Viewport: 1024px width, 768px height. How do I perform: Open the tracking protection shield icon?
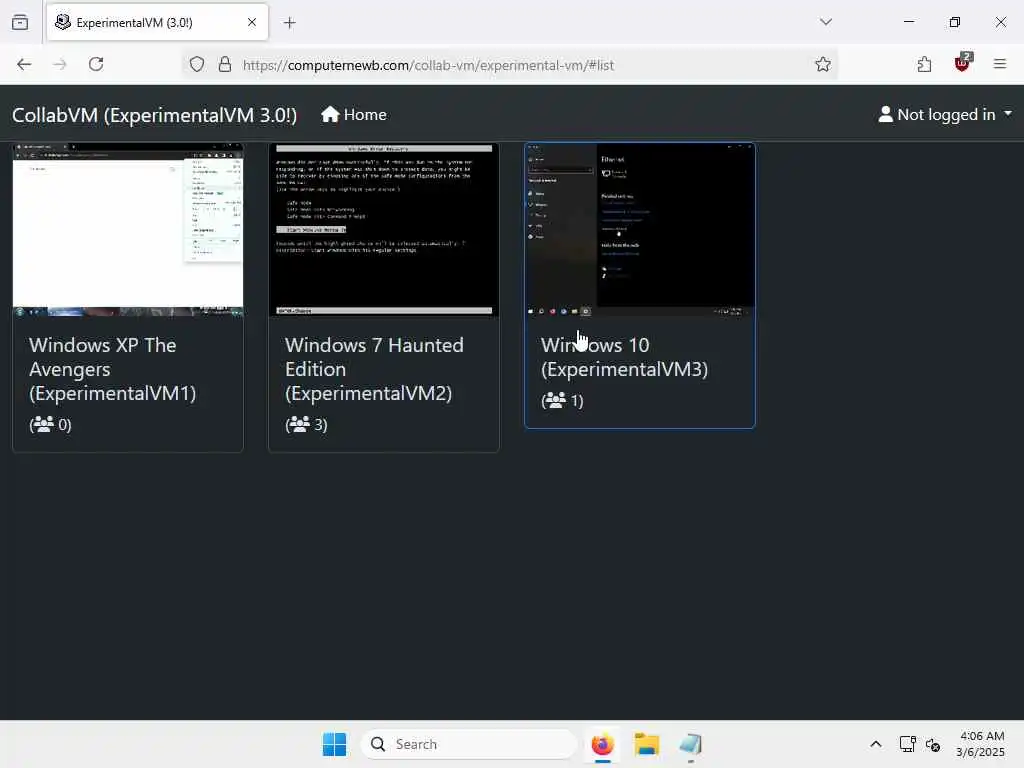tap(197, 65)
